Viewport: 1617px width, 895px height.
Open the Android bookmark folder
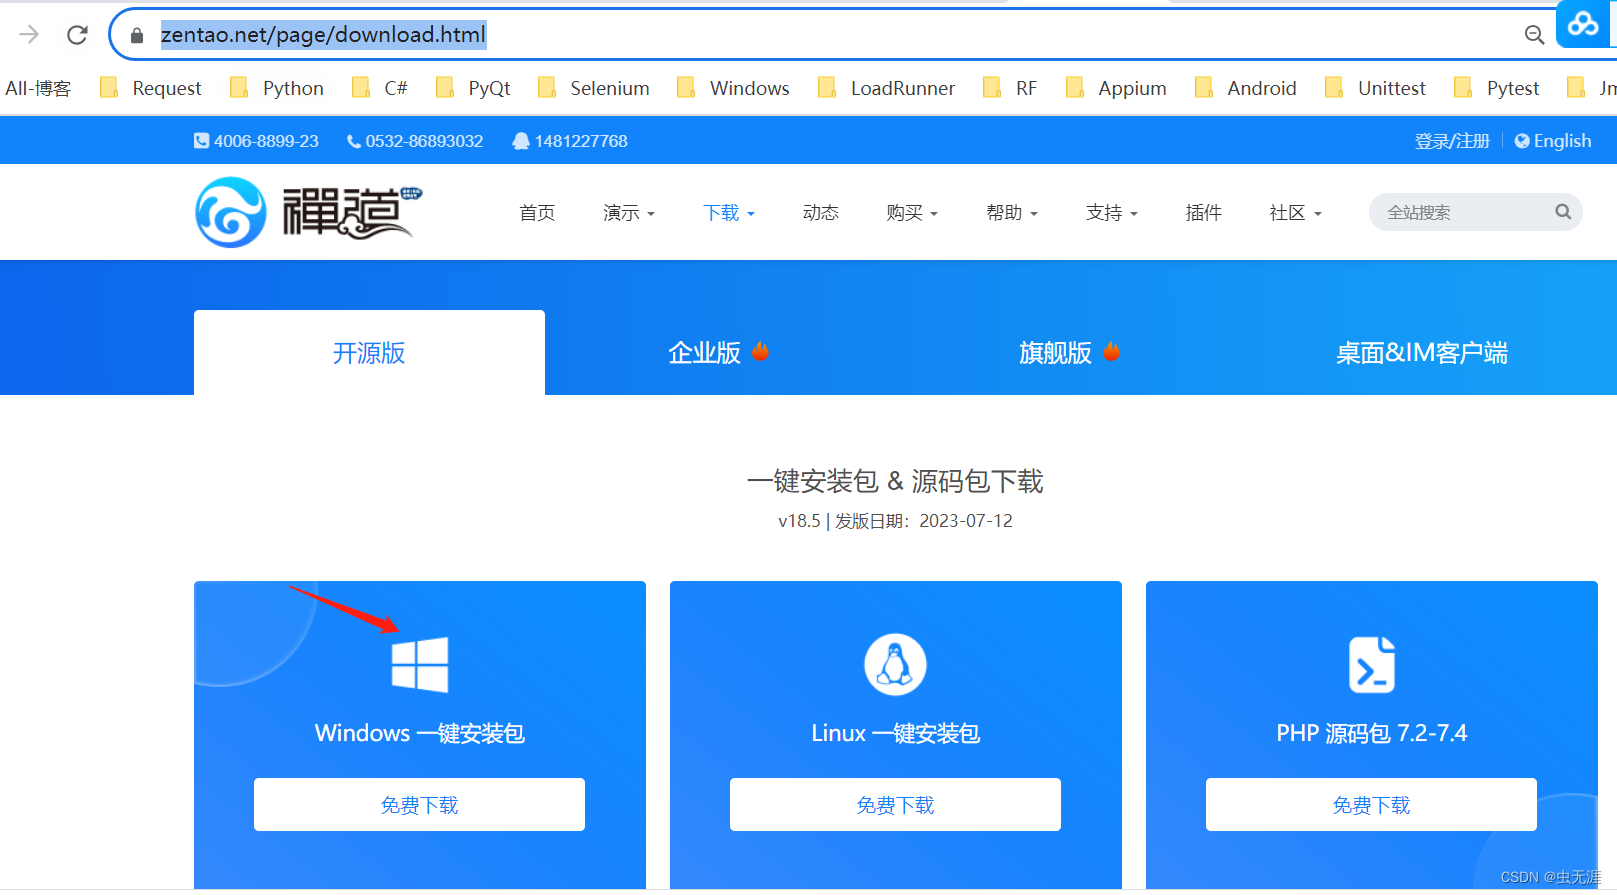(x=1246, y=88)
